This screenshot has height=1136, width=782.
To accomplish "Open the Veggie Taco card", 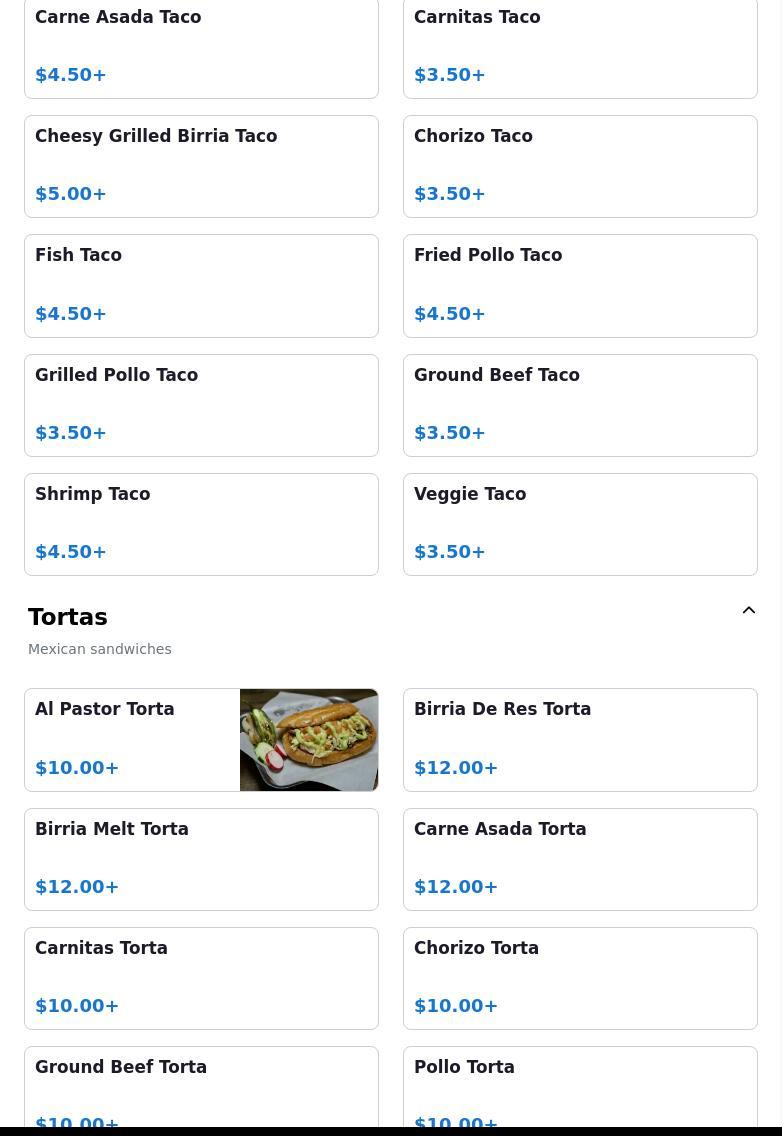I will coord(580,525).
